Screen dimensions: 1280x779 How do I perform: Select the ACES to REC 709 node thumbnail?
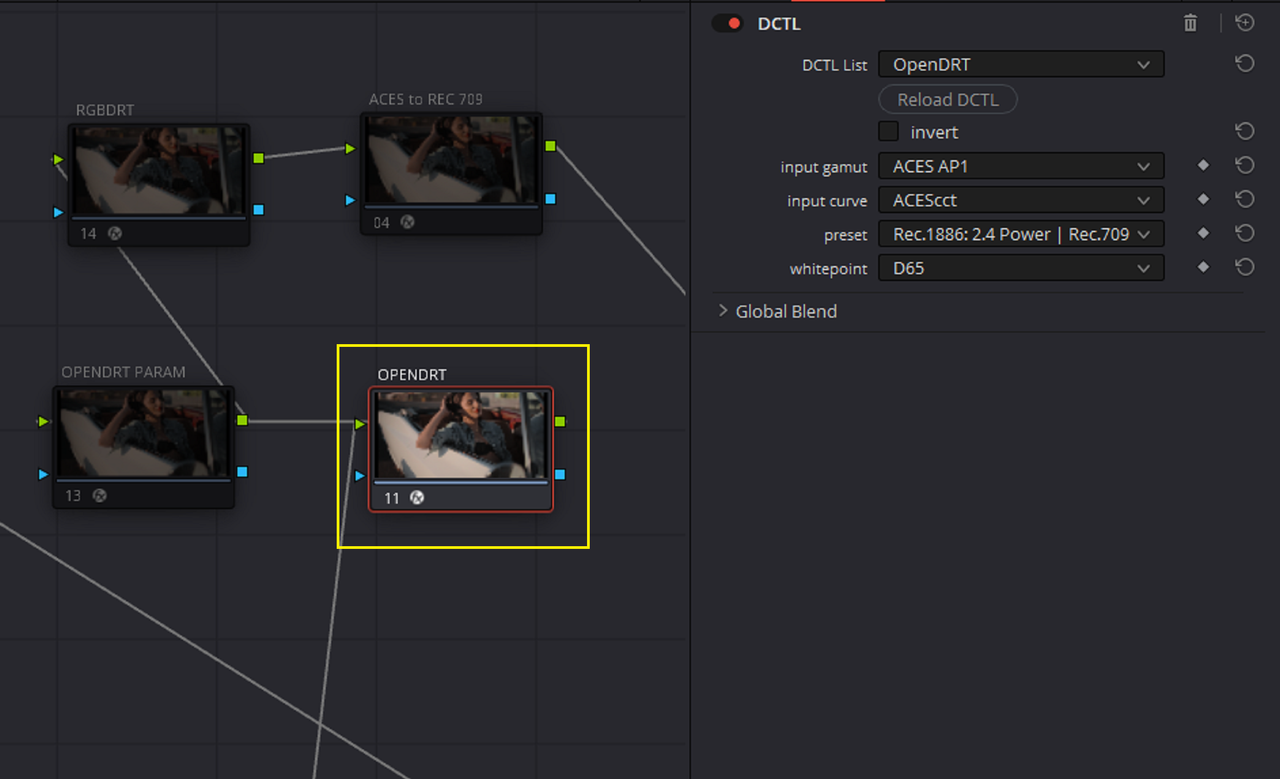(451, 160)
